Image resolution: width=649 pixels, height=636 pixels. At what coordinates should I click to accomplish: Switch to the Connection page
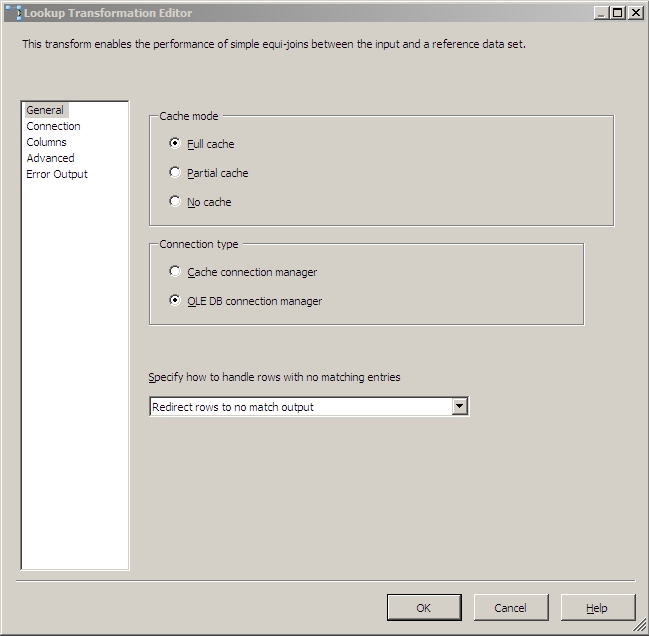tap(53, 126)
